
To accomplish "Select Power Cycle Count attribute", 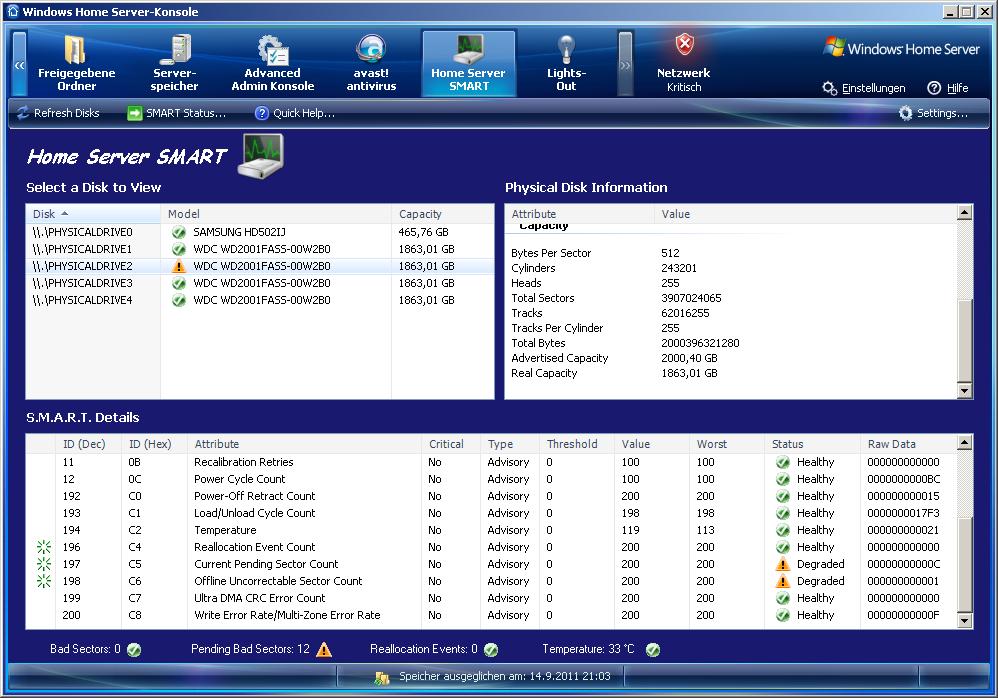I will click(x=491, y=479).
